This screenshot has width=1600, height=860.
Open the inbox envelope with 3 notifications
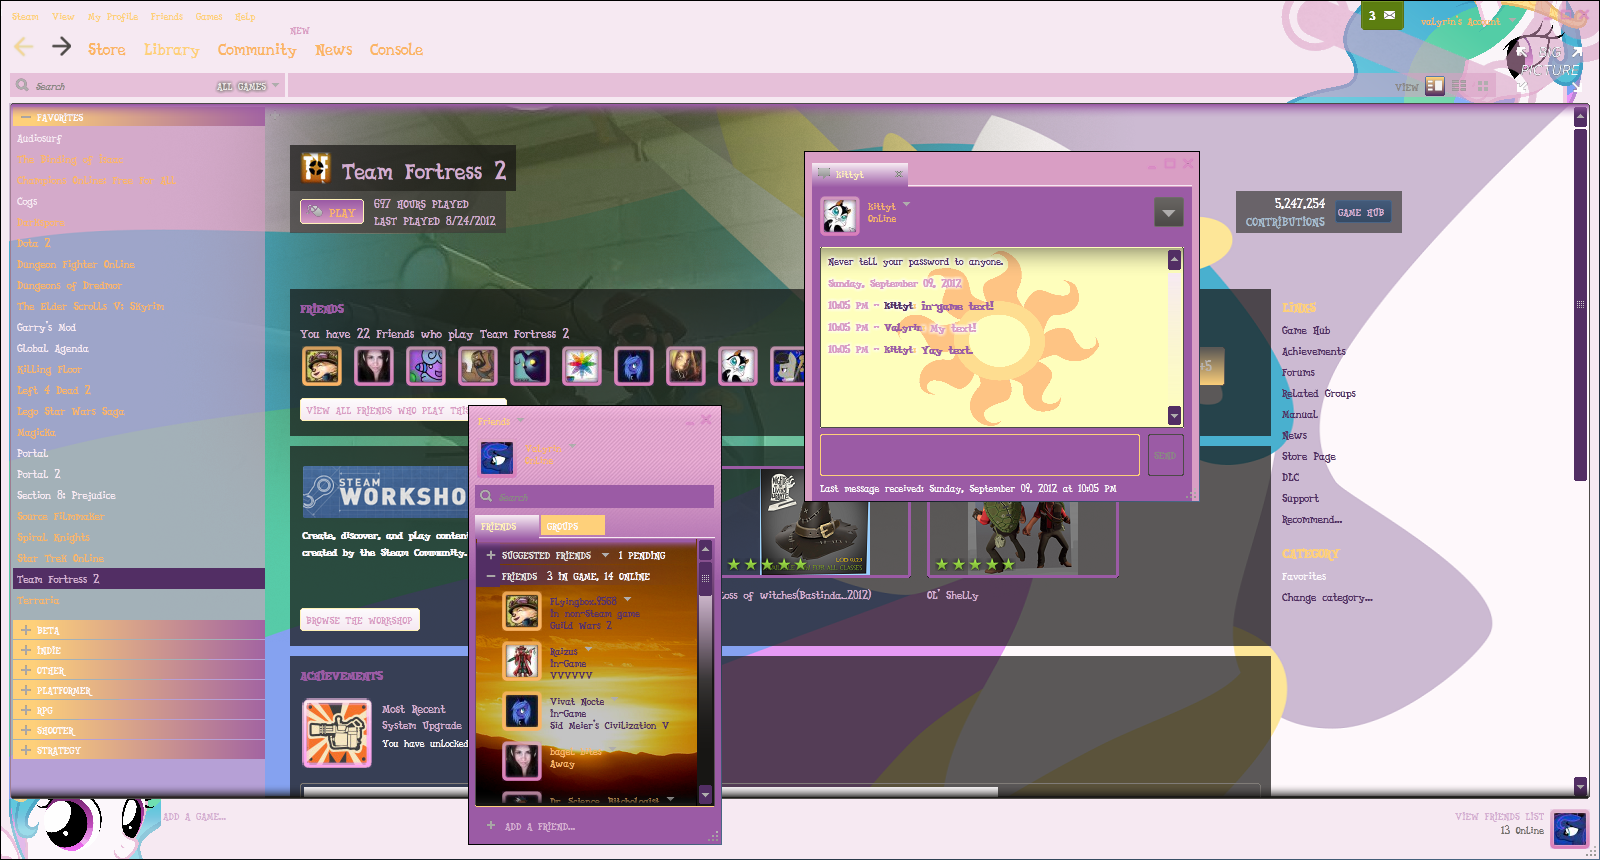[x=1382, y=16]
